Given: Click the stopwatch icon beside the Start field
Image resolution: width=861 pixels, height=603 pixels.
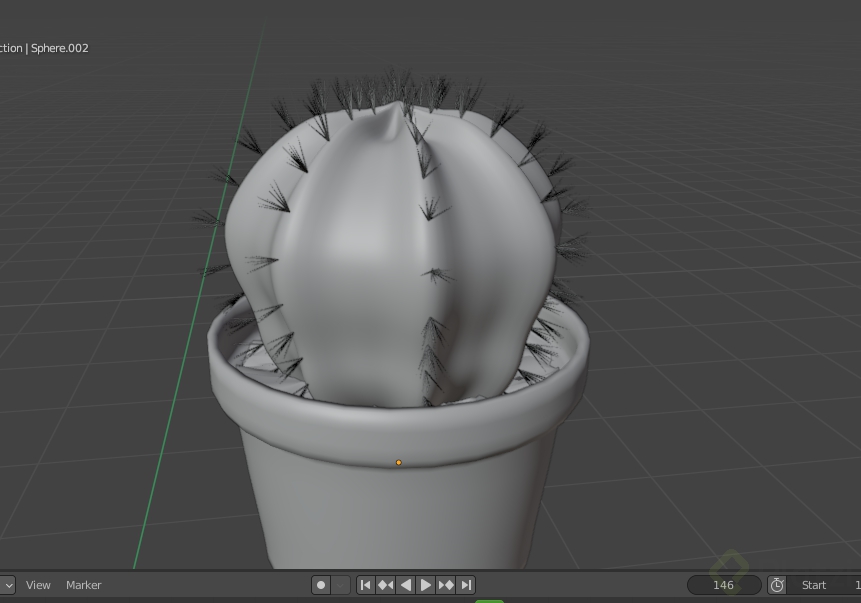Looking at the screenshot, I should (x=776, y=585).
